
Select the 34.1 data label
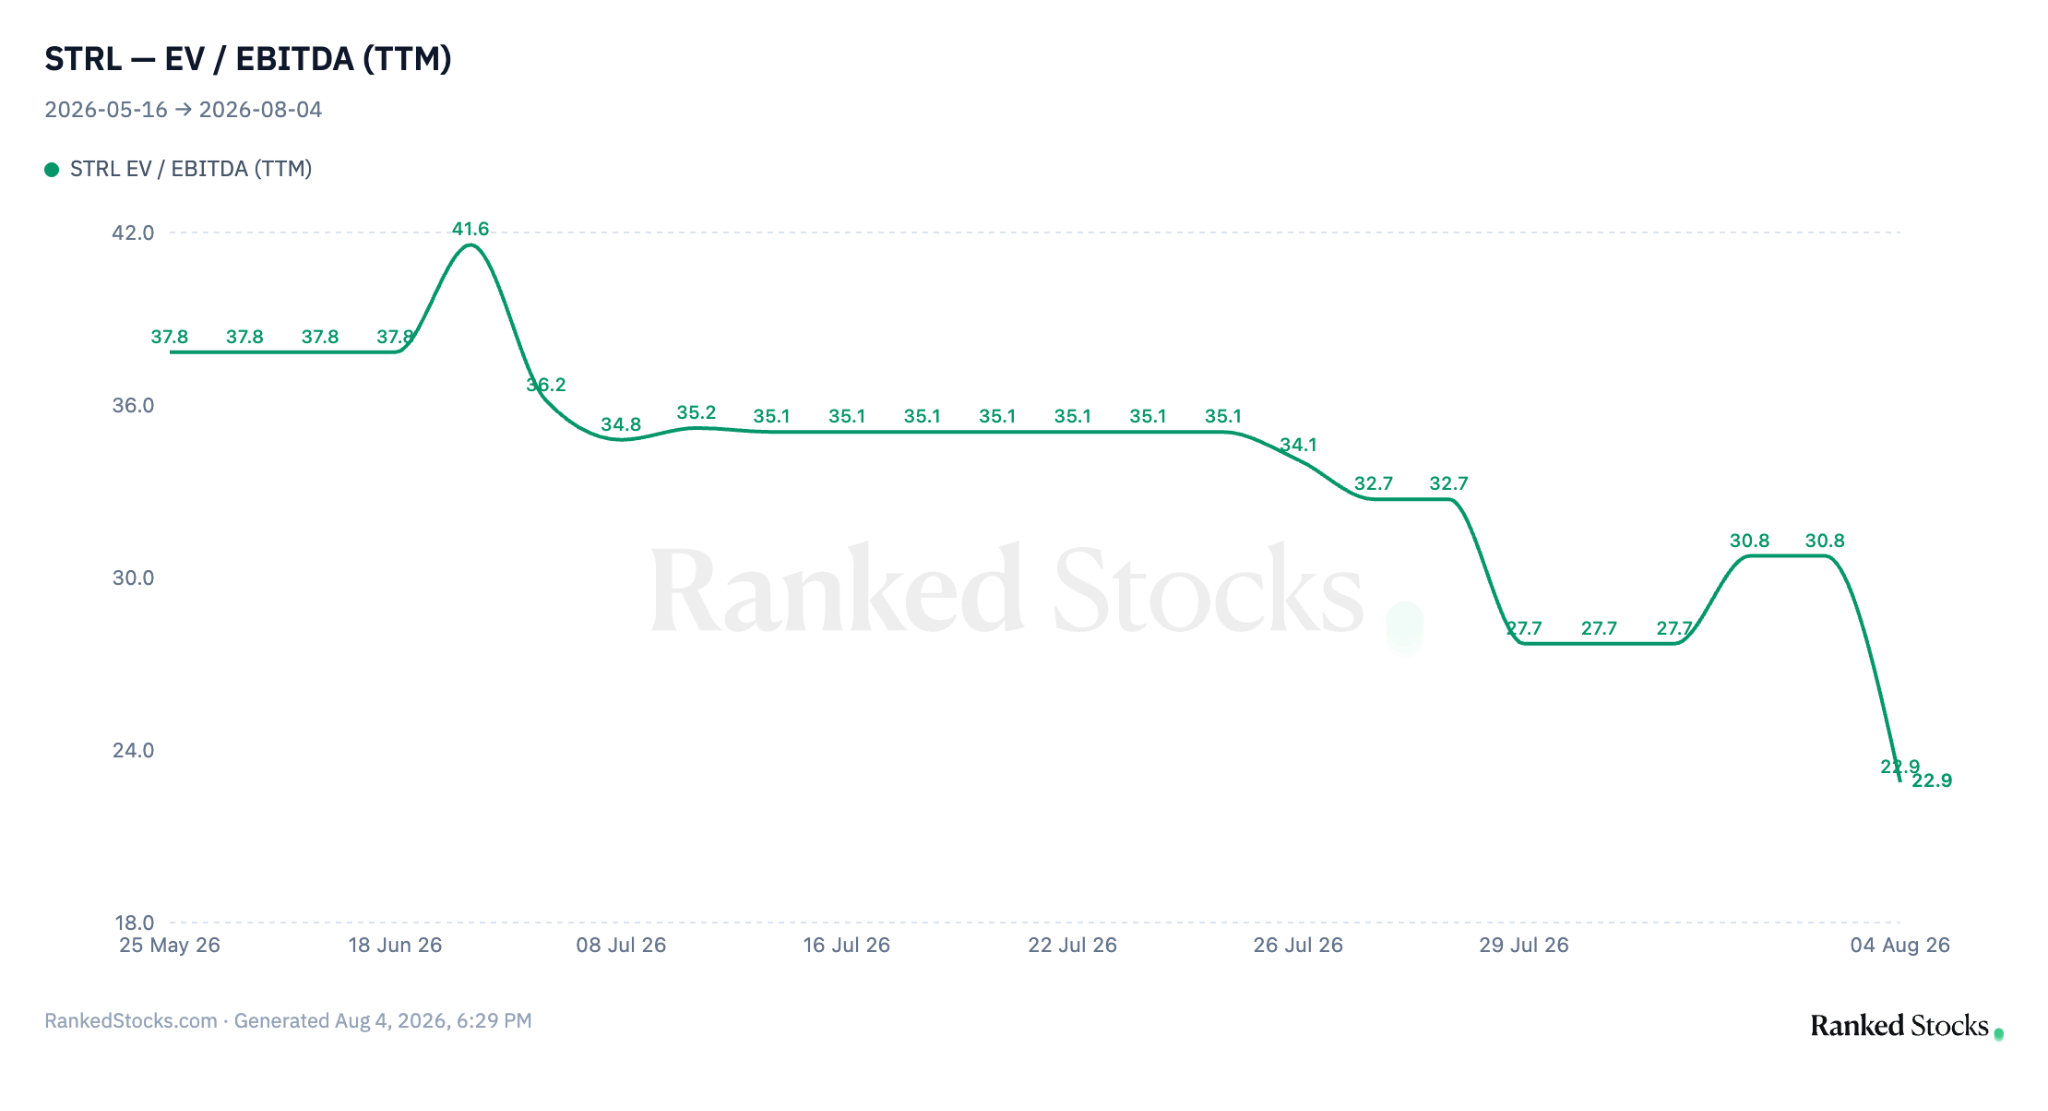[1298, 445]
